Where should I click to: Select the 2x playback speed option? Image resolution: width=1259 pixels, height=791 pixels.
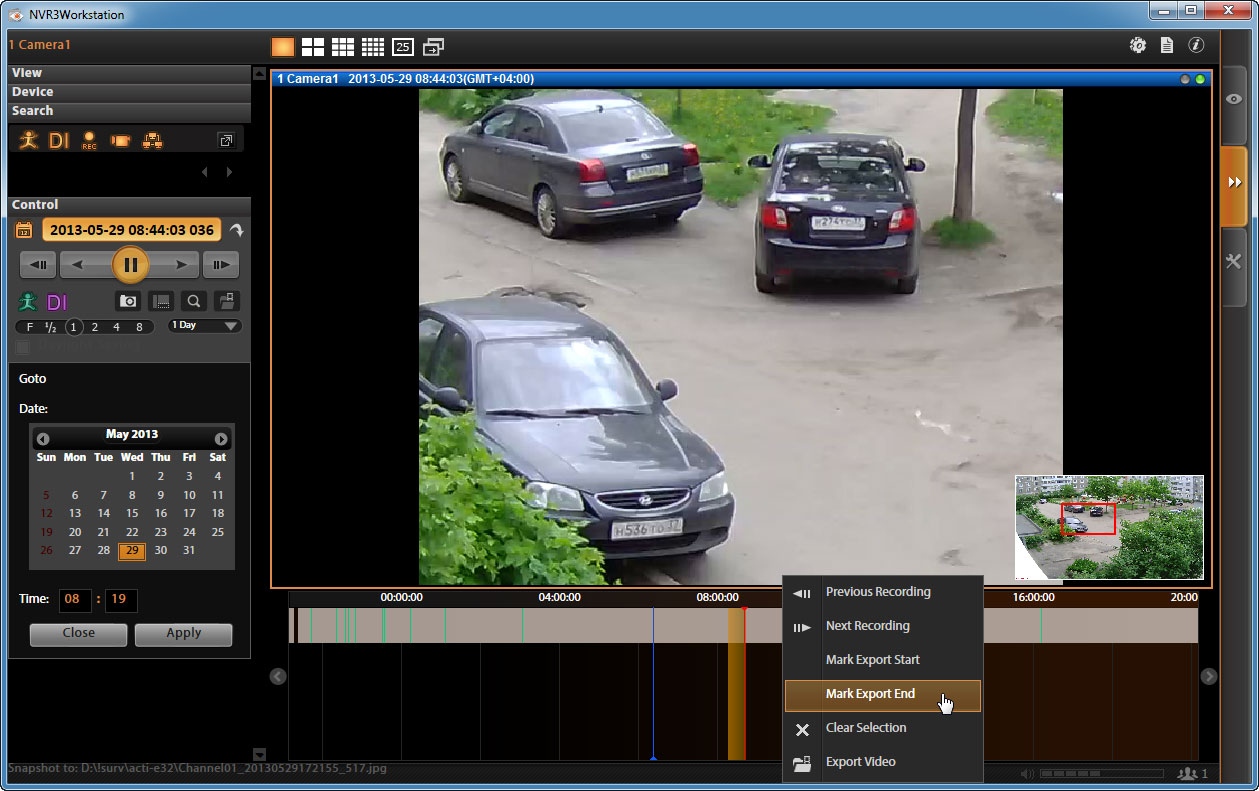95,327
